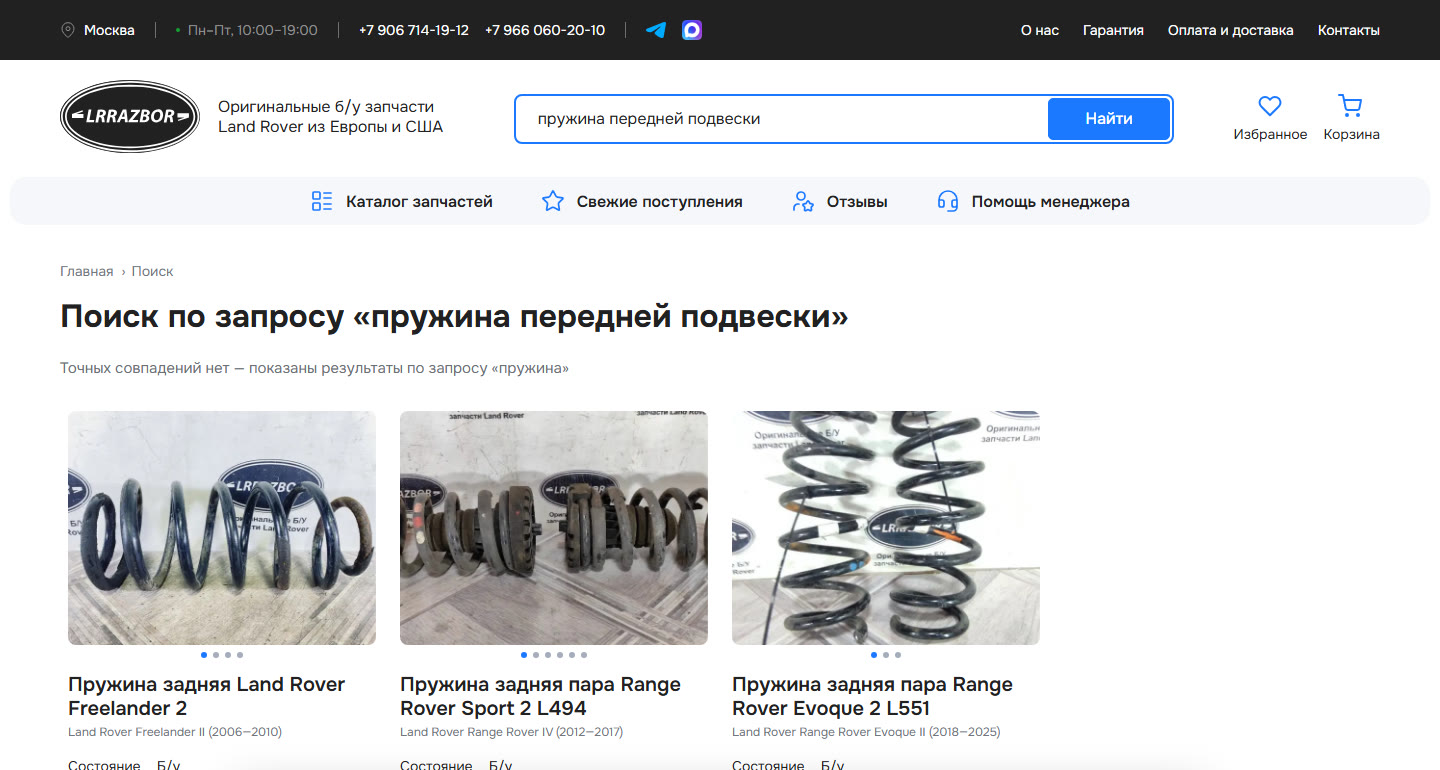Open the Telegram messenger icon

656,30
